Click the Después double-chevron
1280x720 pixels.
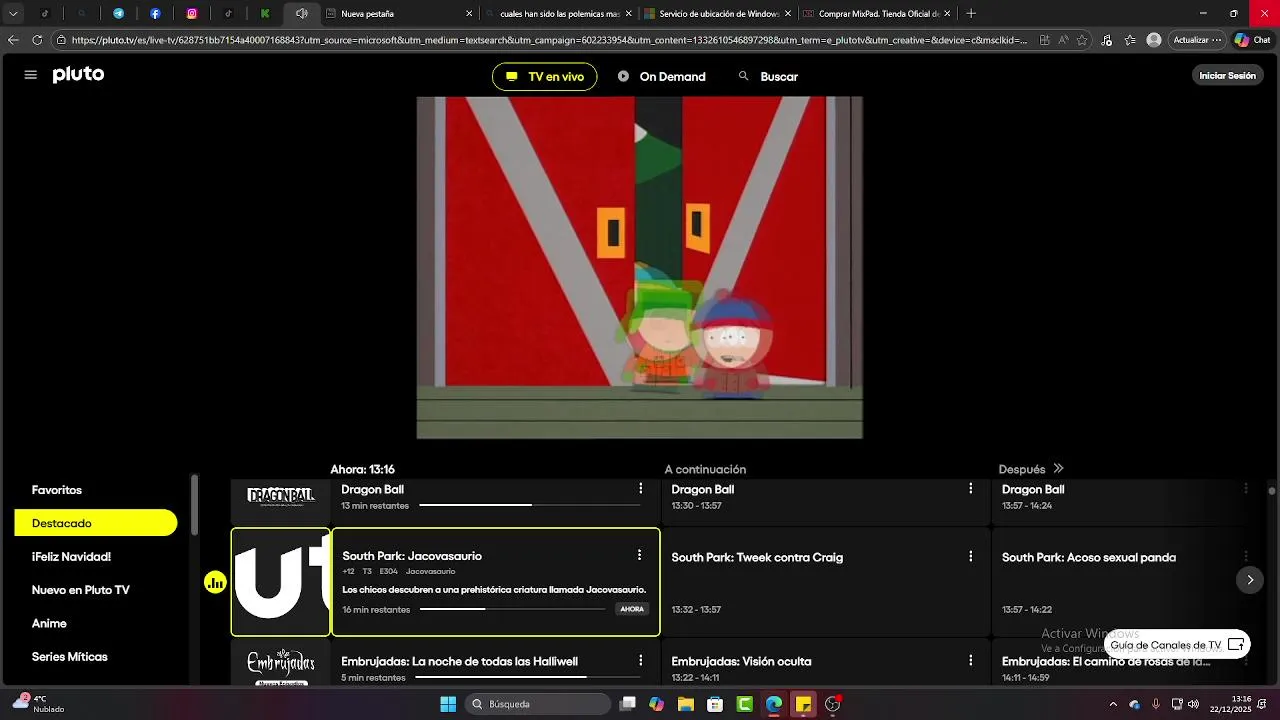tap(1058, 469)
